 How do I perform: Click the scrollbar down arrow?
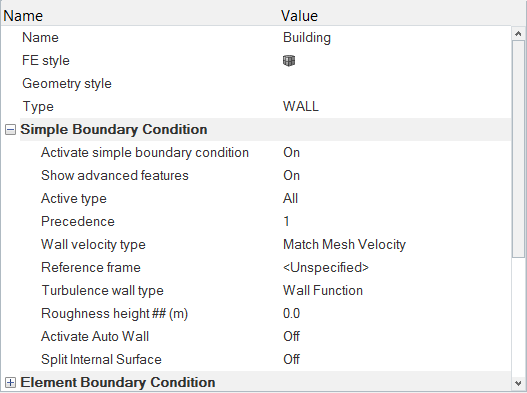[518, 383]
